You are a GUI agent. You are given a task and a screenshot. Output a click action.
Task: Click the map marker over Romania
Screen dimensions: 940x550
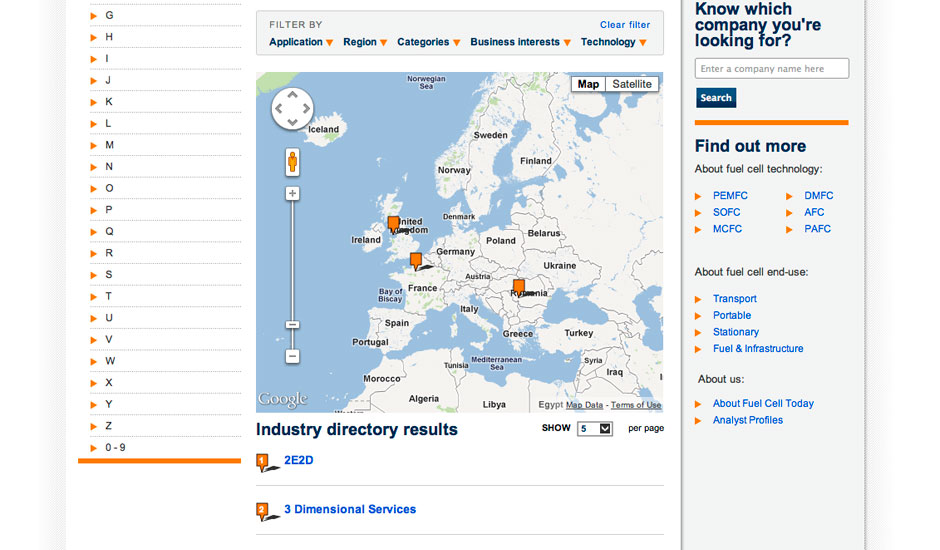pyautogui.click(x=519, y=287)
